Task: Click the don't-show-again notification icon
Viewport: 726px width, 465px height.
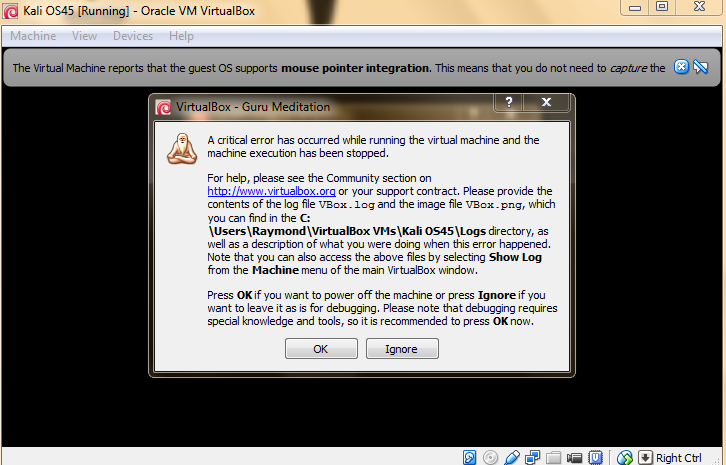Action: (701, 68)
